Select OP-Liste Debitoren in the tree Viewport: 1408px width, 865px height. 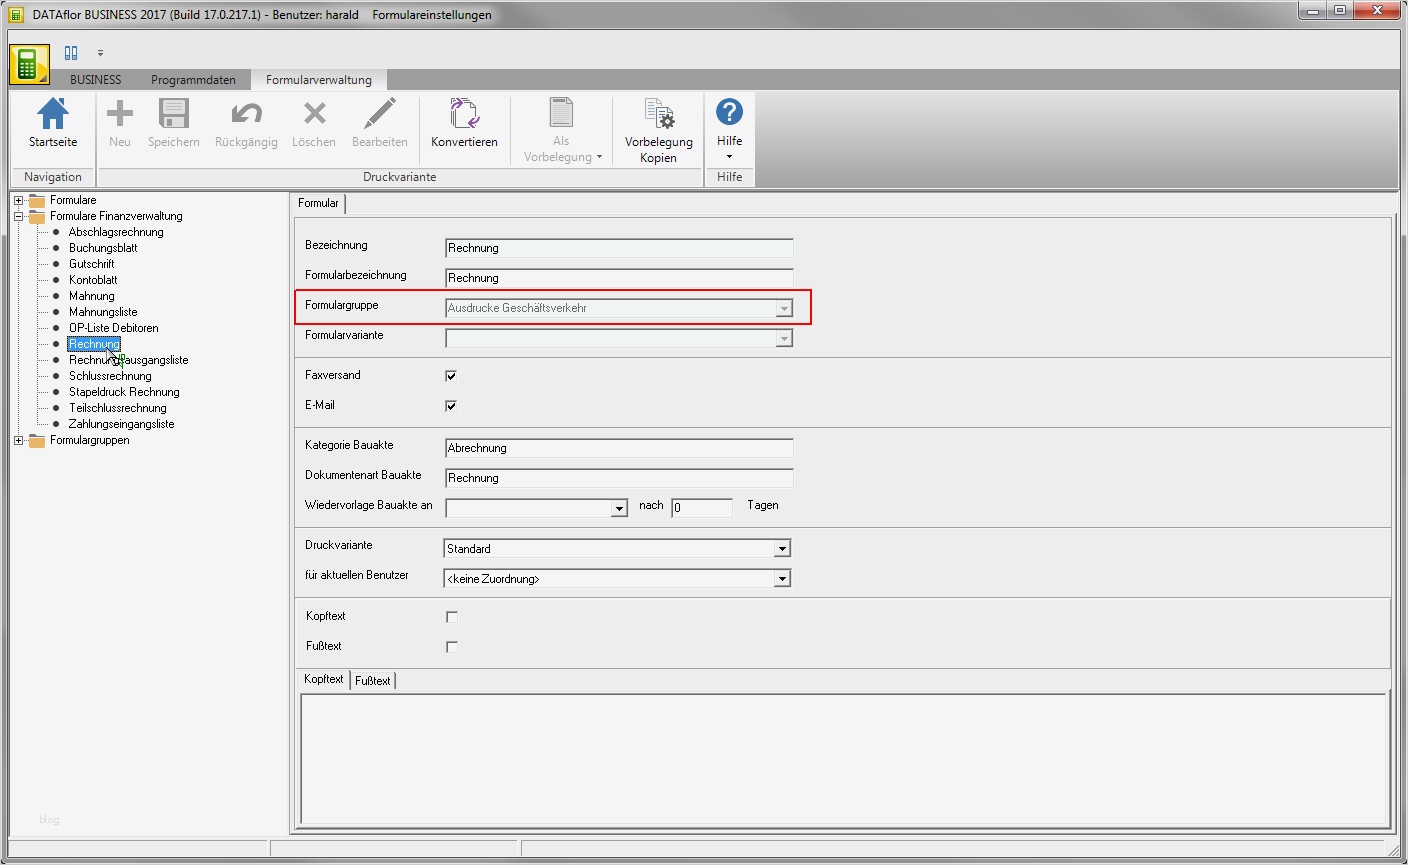[114, 328]
